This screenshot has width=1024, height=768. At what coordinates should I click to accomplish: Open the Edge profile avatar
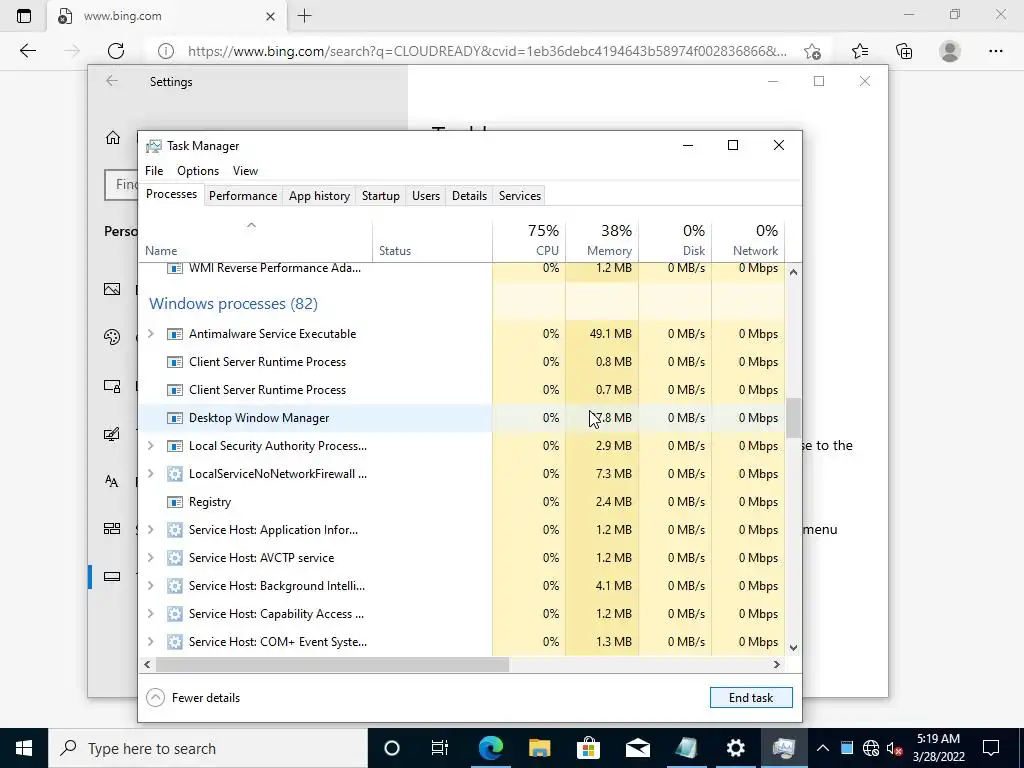pos(950,51)
